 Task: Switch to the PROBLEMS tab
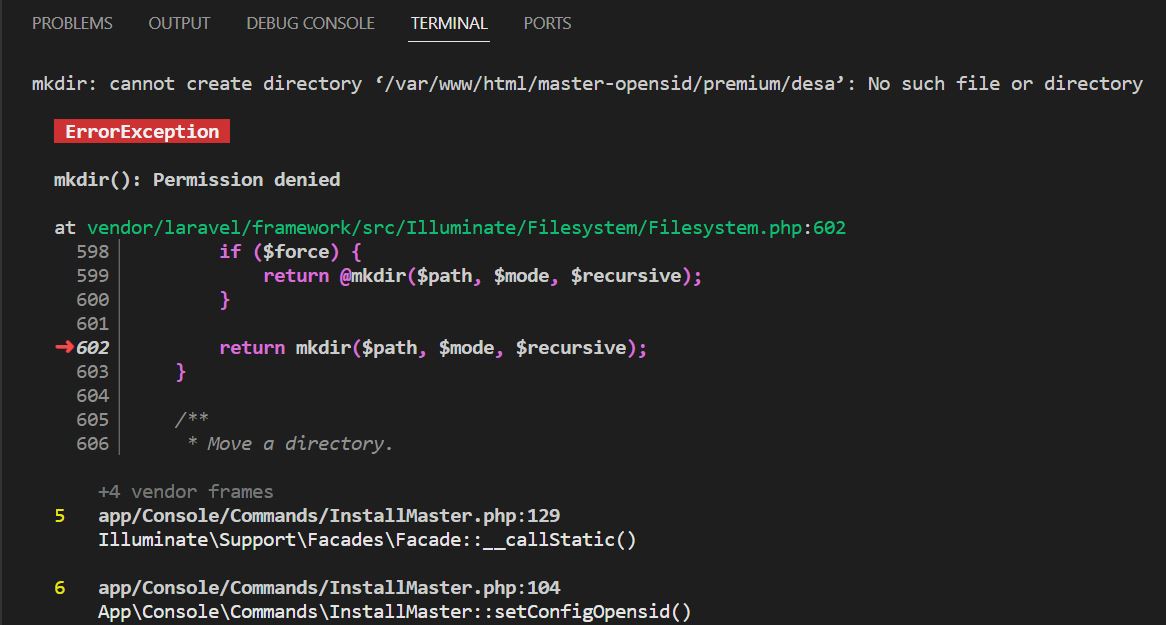click(x=72, y=23)
